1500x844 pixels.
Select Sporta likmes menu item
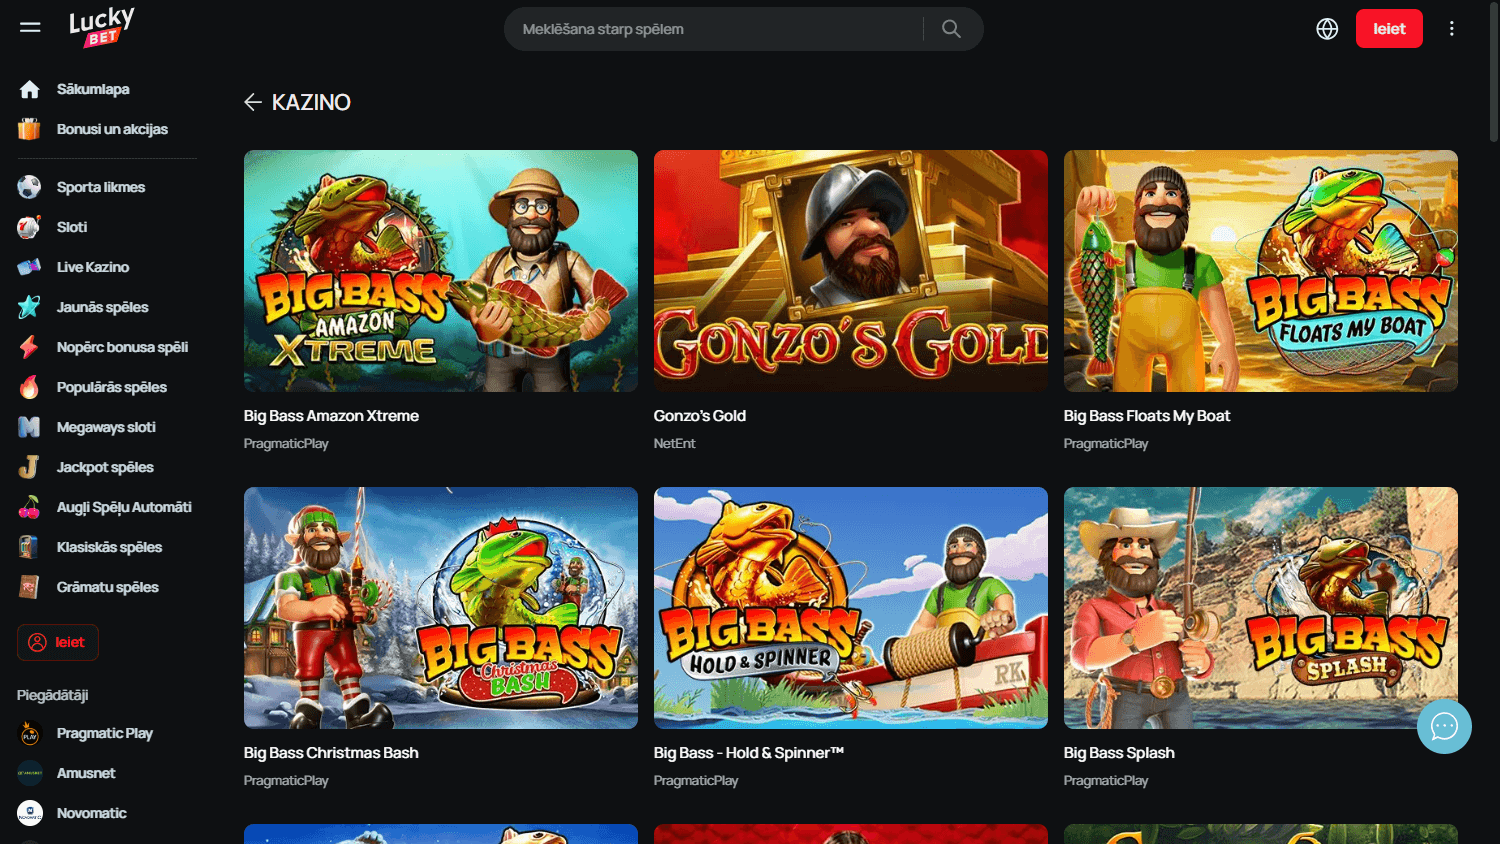point(101,187)
